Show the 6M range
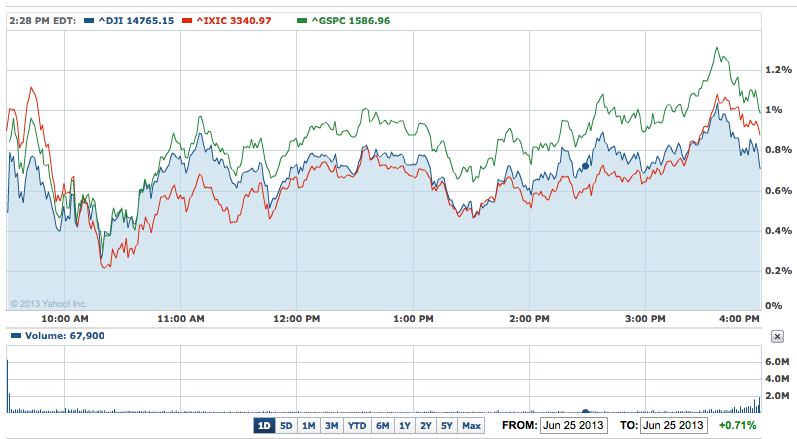 coord(382,426)
